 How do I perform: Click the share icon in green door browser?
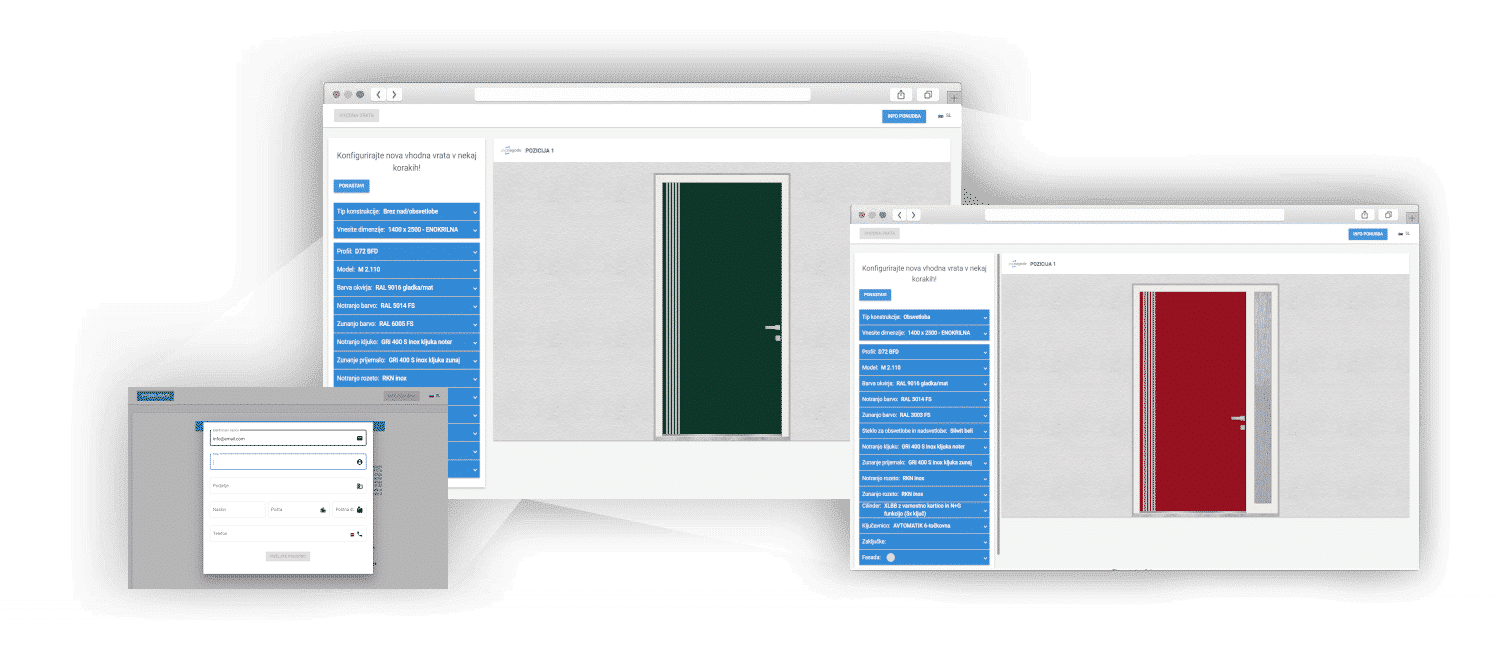tap(901, 95)
